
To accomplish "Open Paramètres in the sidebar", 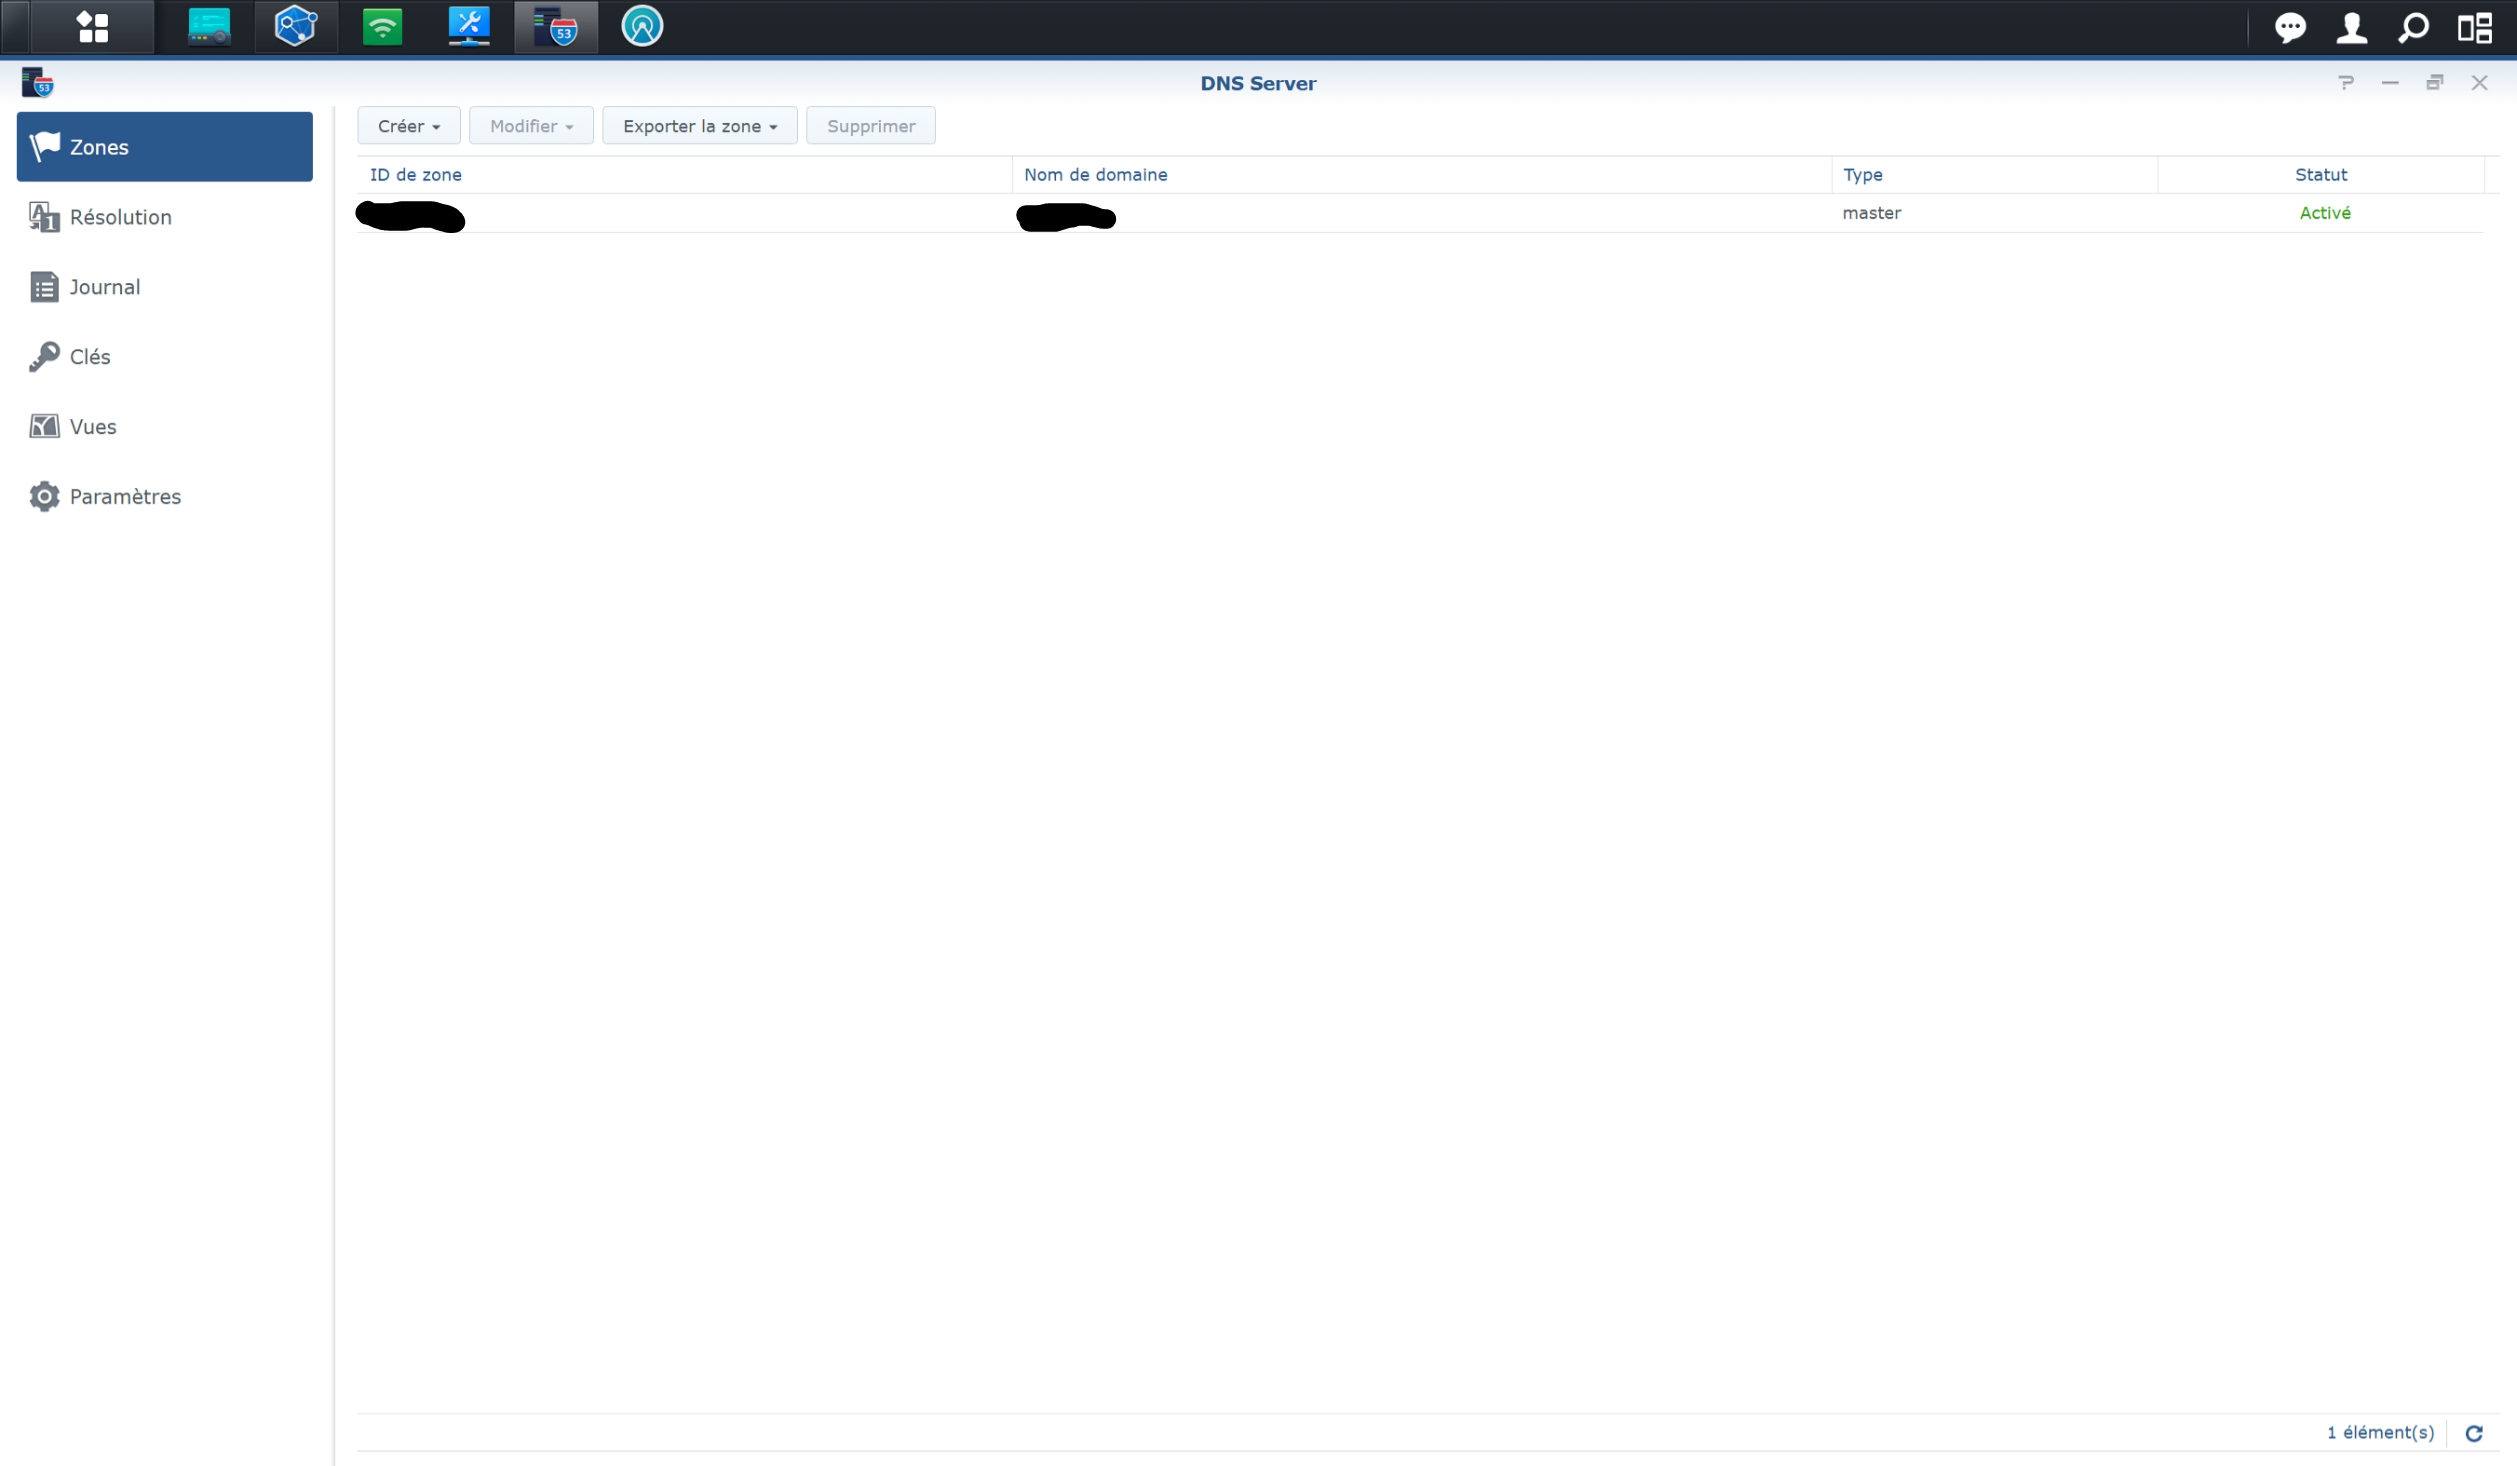I will (124, 497).
